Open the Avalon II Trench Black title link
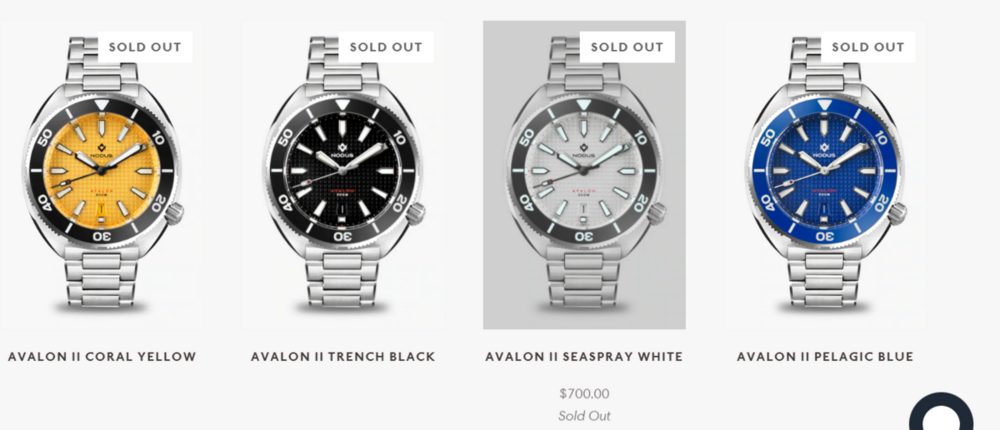This screenshot has width=1000, height=430. click(x=343, y=357)
